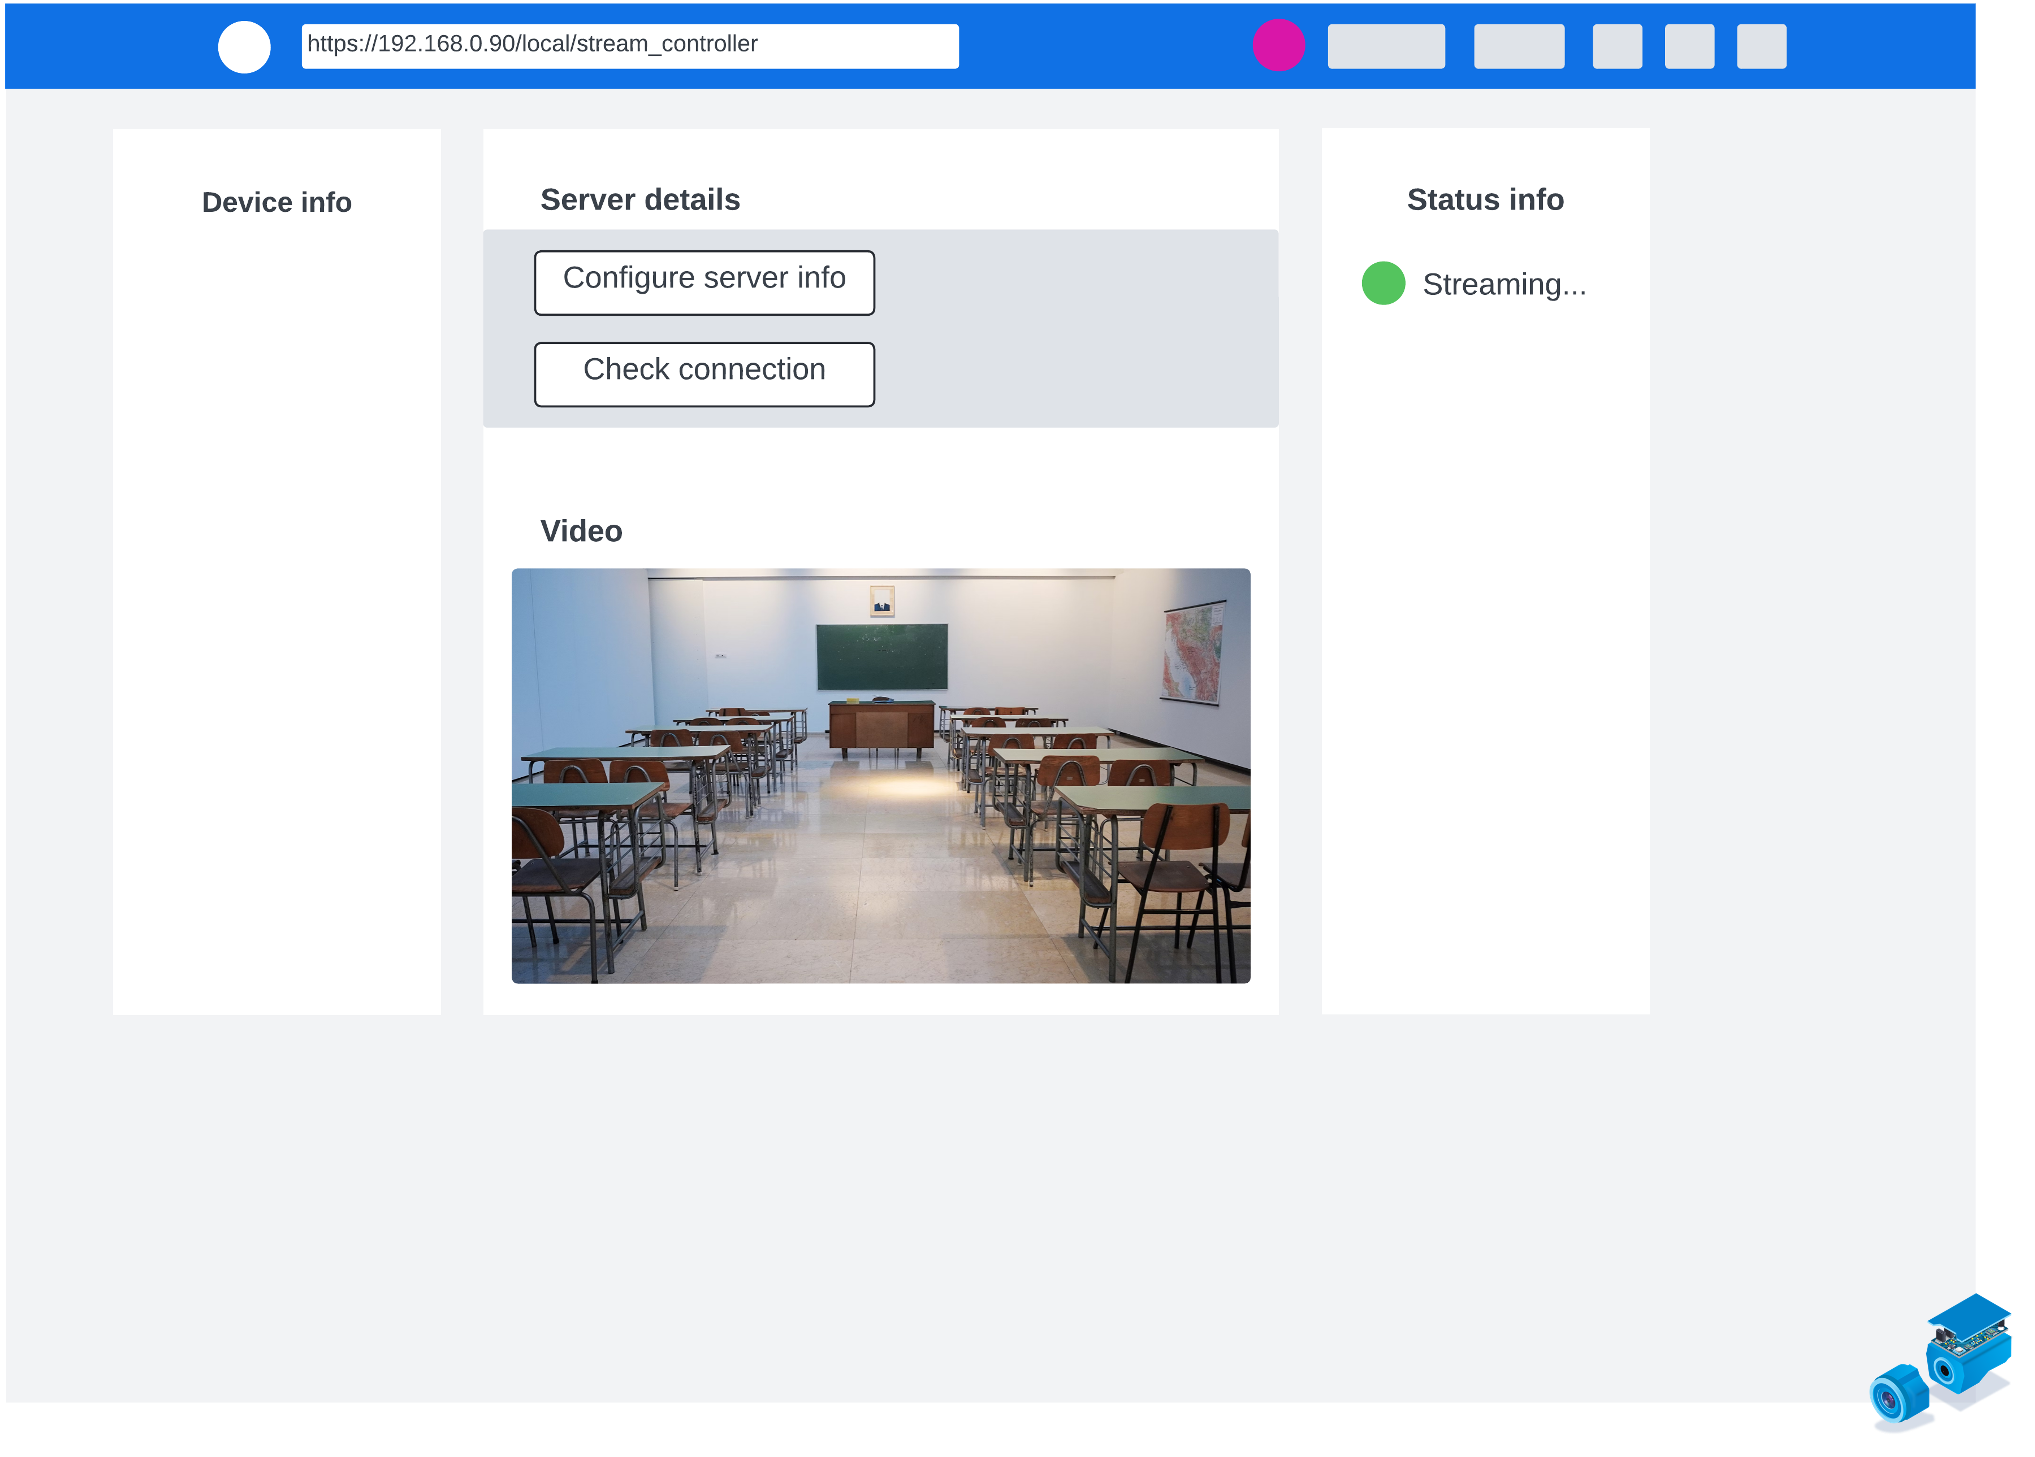Click the second wide gray header placeholder
This screenshot has width=2035, height=1457.
[1519, 46]
